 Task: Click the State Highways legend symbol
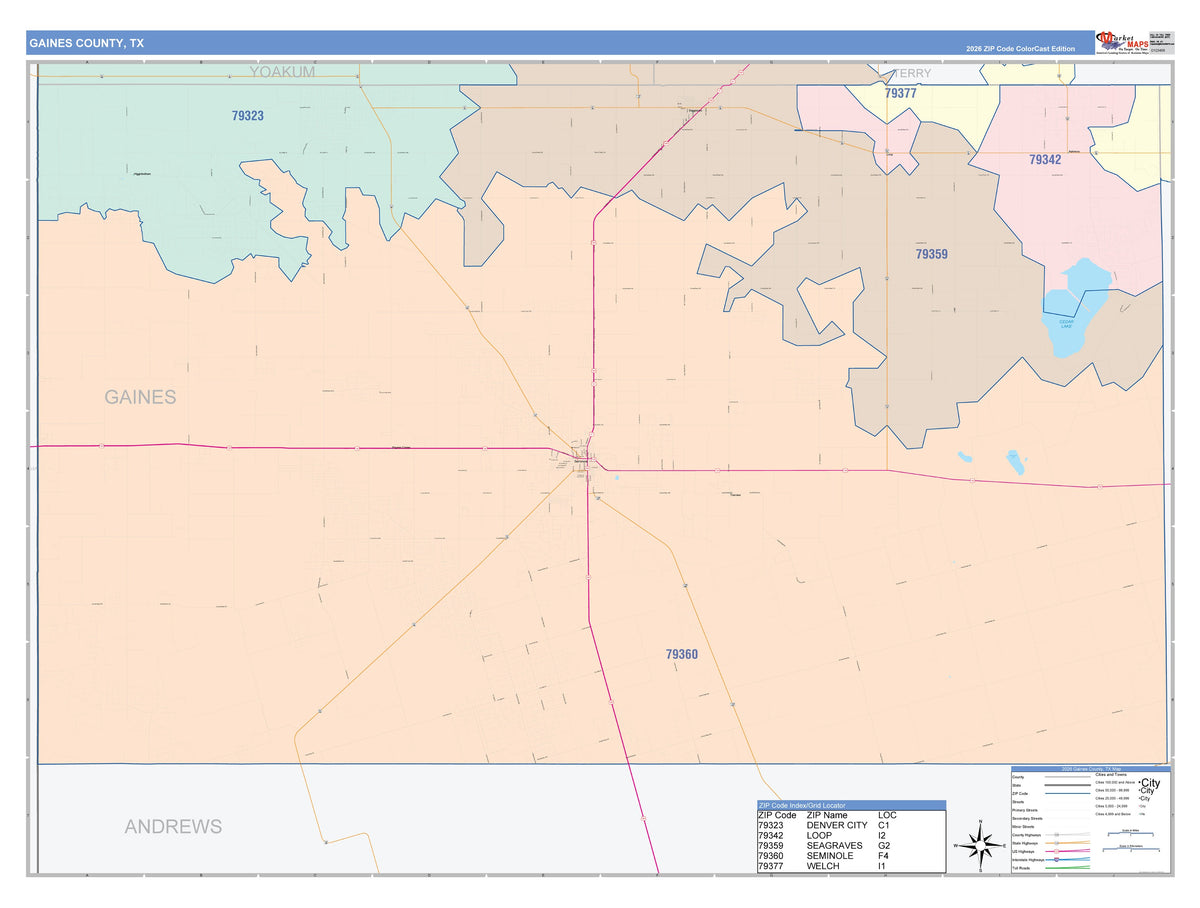pyautogui.click(x=1068, y=842)
